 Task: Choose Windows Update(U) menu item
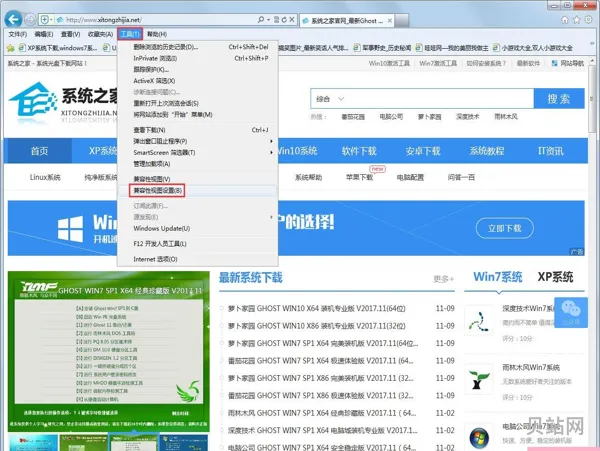coord(197,228)
